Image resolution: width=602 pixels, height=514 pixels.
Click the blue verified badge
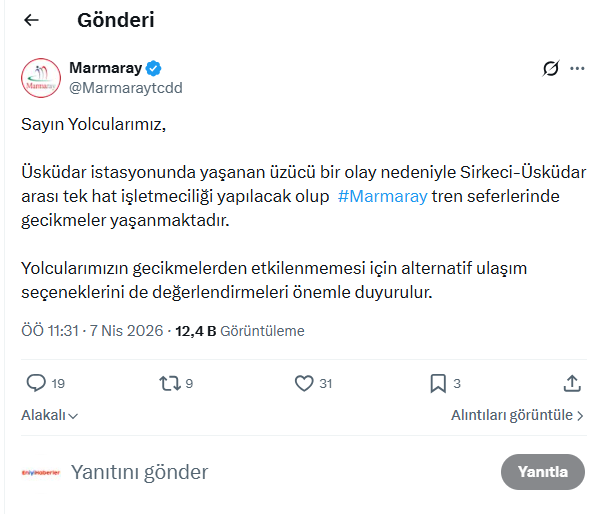tap(154, 68)
